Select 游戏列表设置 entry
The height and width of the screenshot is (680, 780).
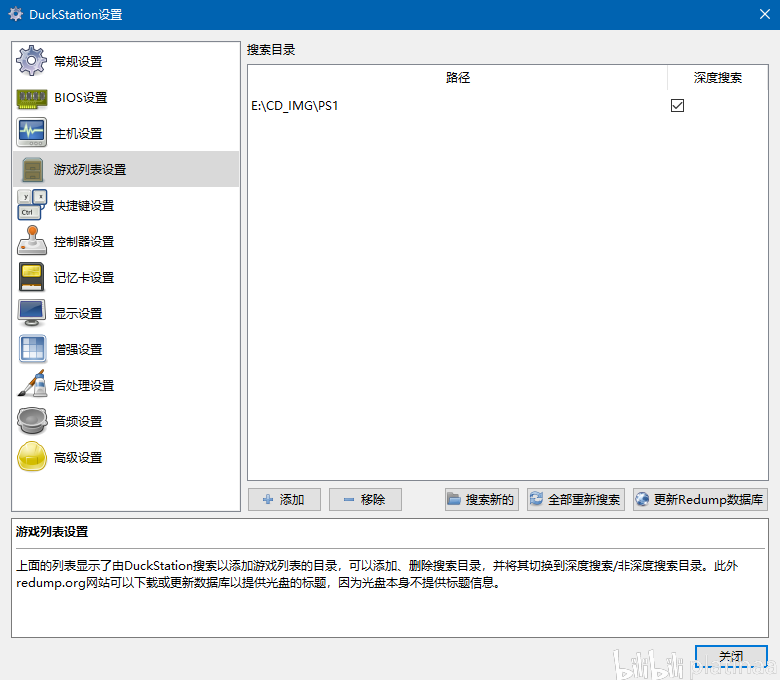(126, 170)
